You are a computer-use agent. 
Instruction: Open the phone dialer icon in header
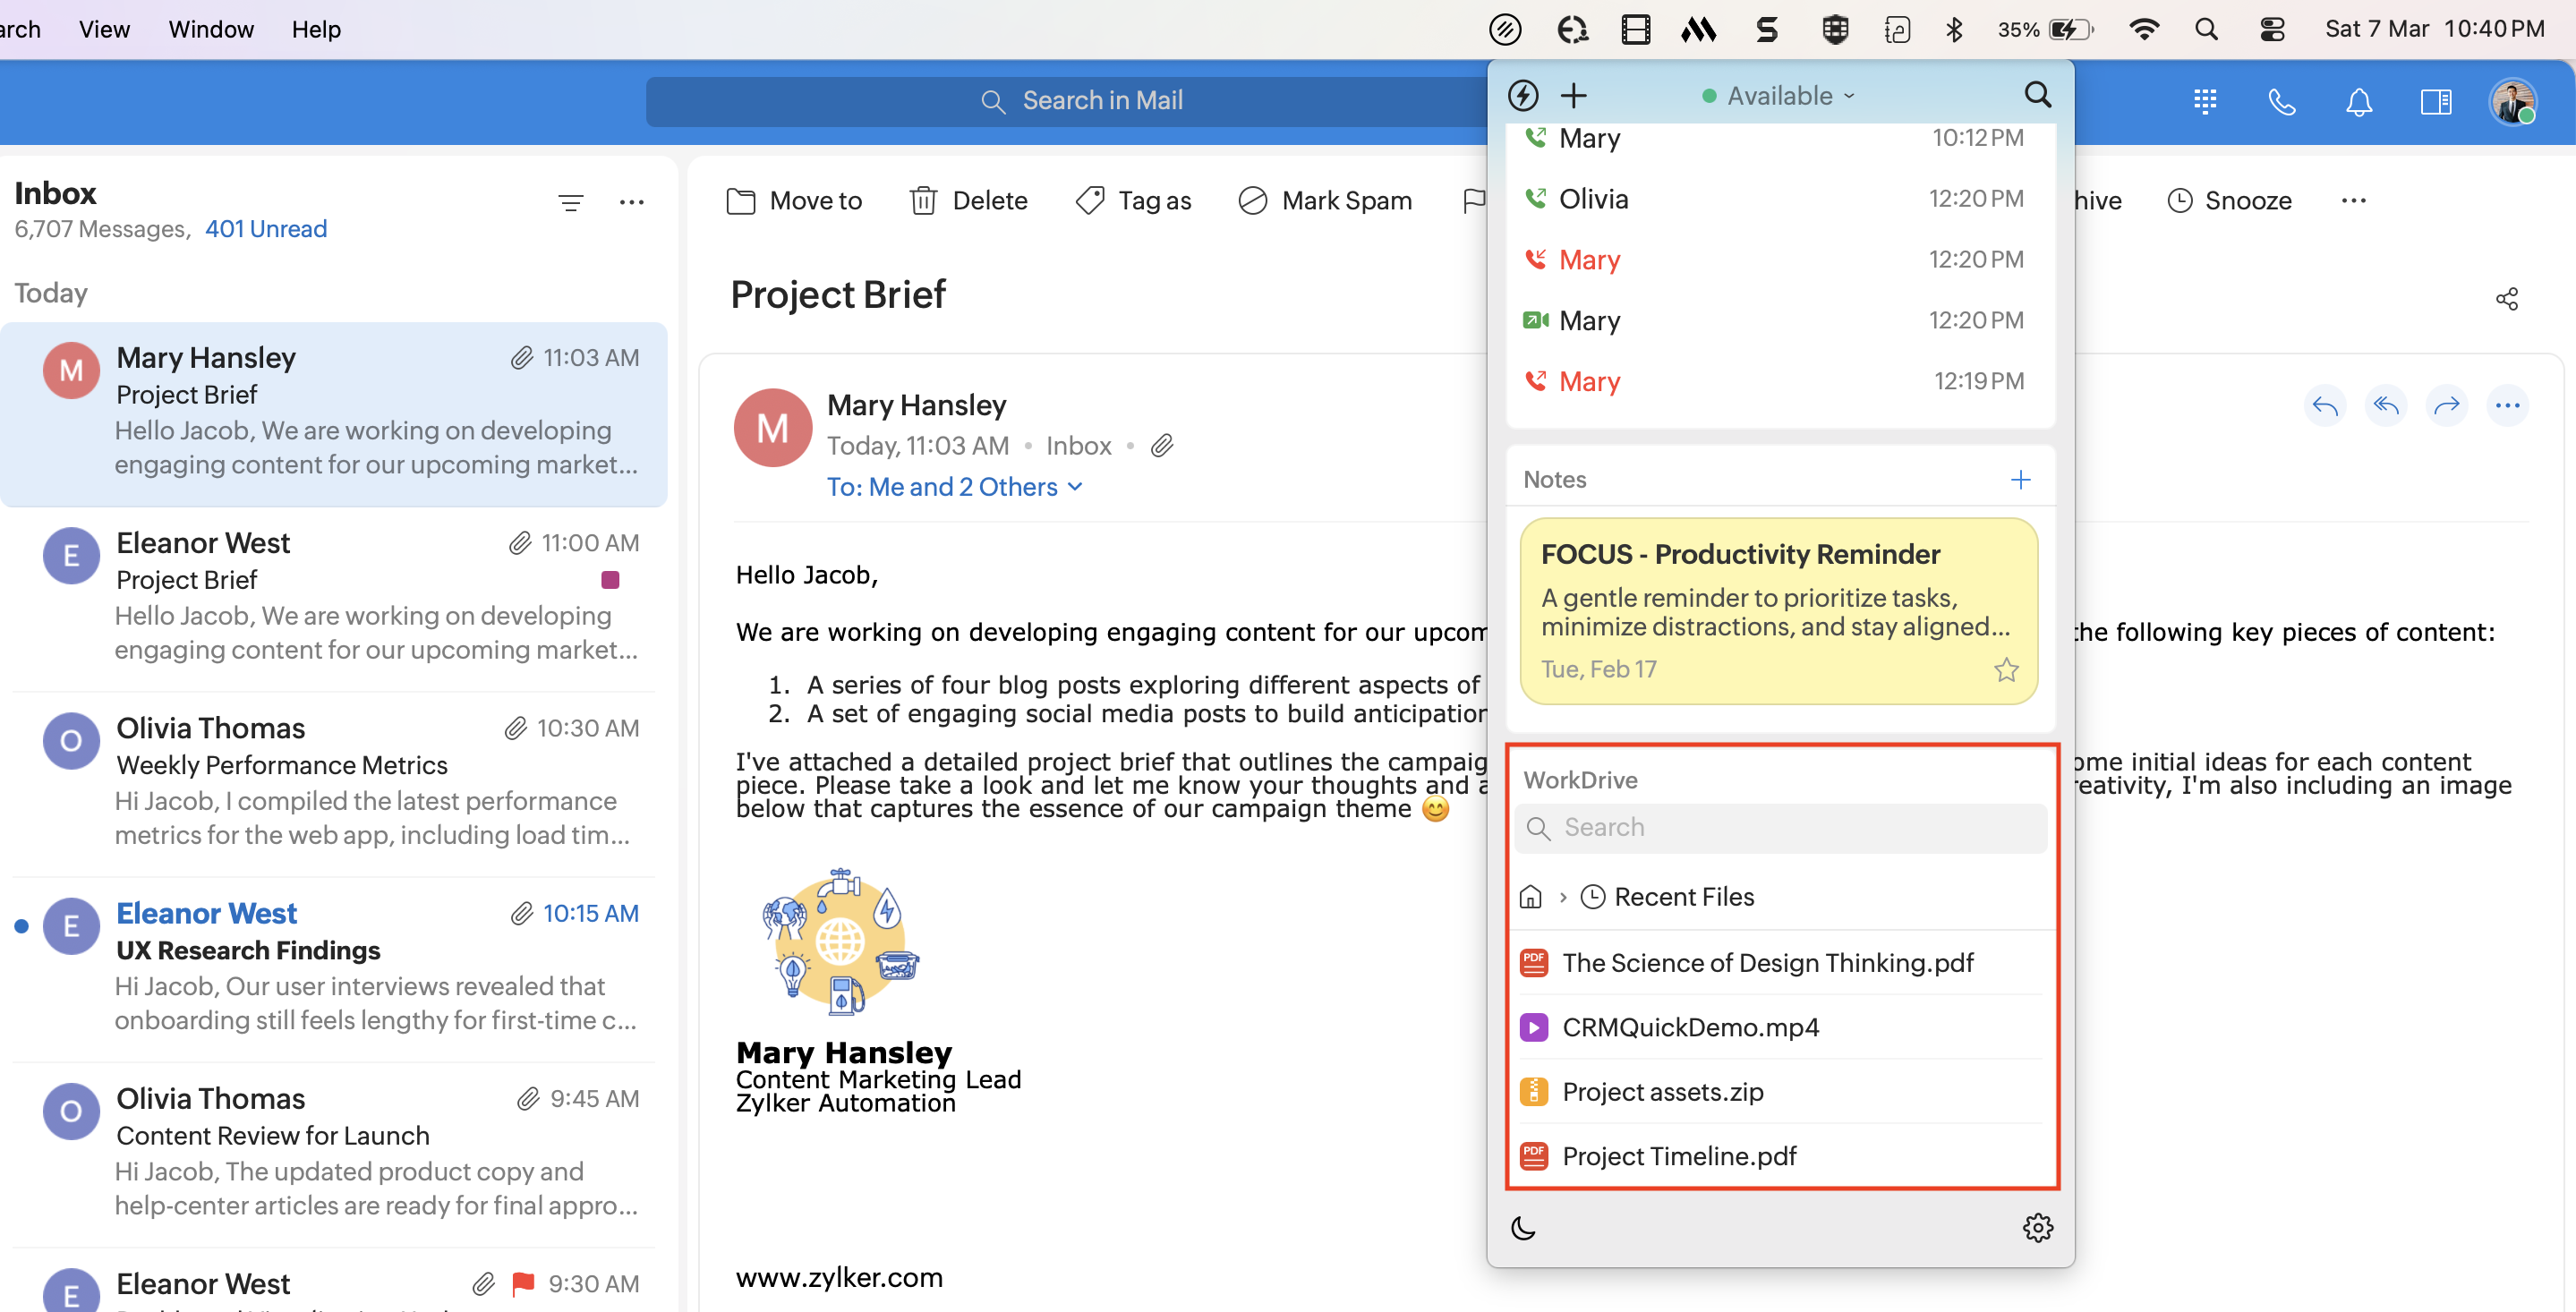[x=2281, y=101]
